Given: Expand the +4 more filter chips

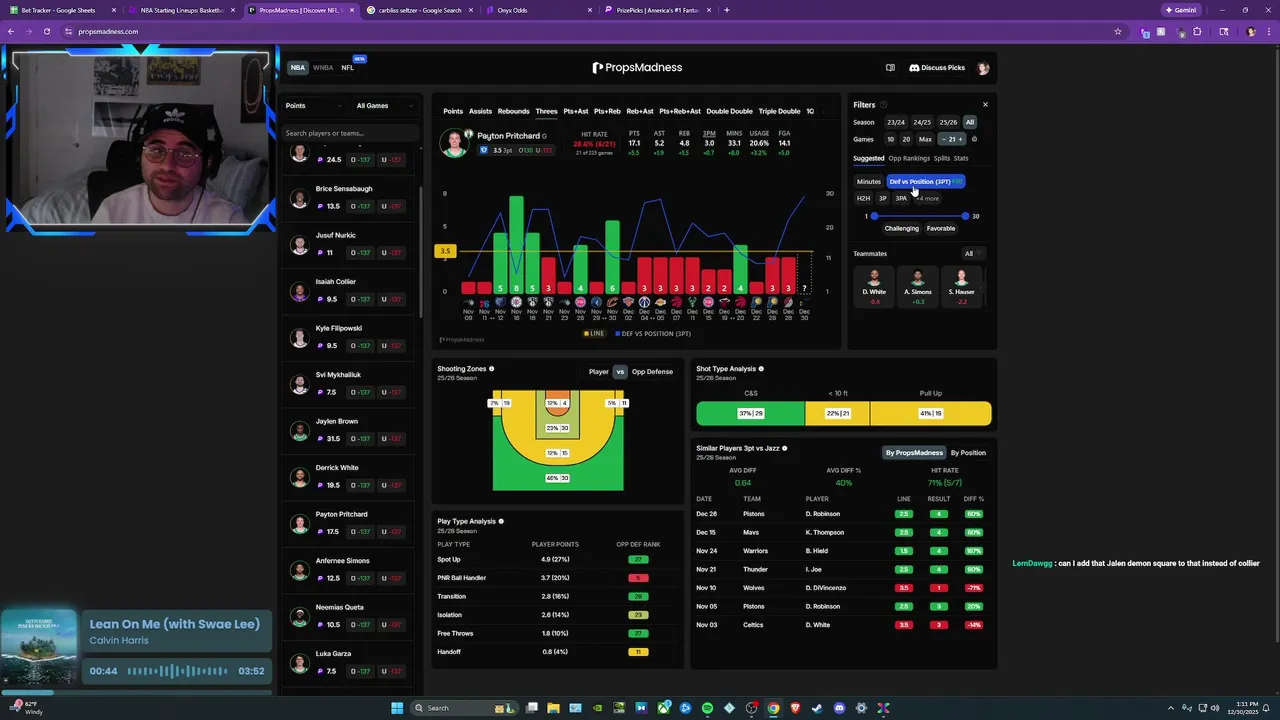Looking at the screenshot, I should click(x=929, y=198).
